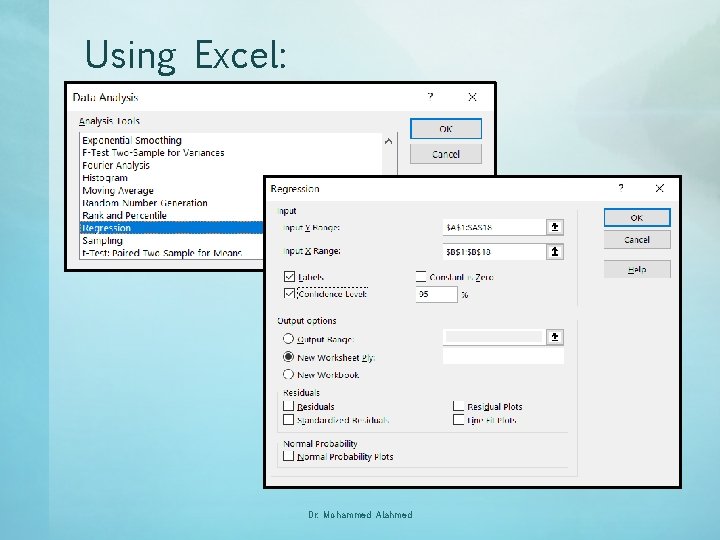Select the highlighted Regression entry

(172, 228)
